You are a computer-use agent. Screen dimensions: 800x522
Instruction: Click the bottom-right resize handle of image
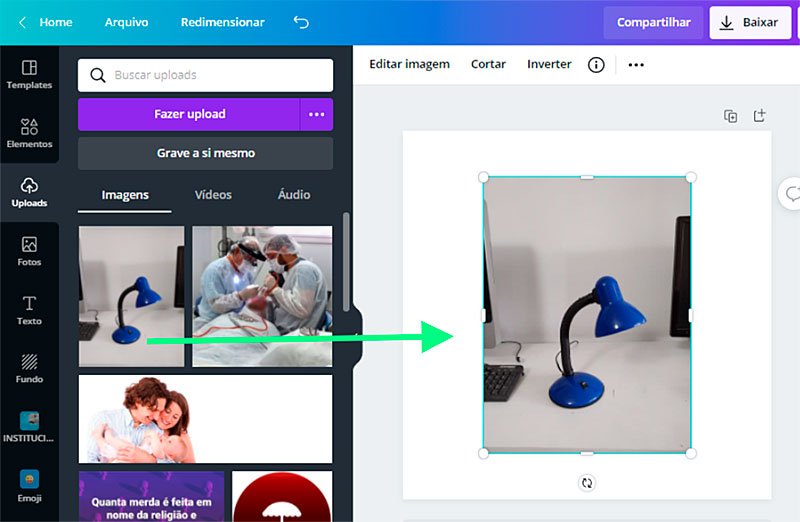[x=691, y=453]
